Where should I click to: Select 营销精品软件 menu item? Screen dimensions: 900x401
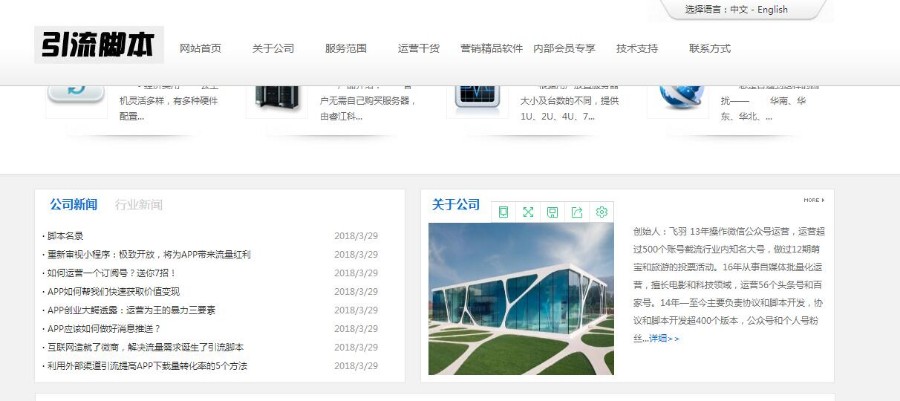491,49
